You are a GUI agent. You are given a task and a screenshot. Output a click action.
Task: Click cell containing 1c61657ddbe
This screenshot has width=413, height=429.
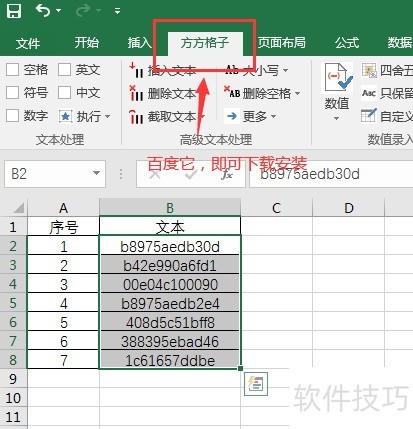pos(170,360)
